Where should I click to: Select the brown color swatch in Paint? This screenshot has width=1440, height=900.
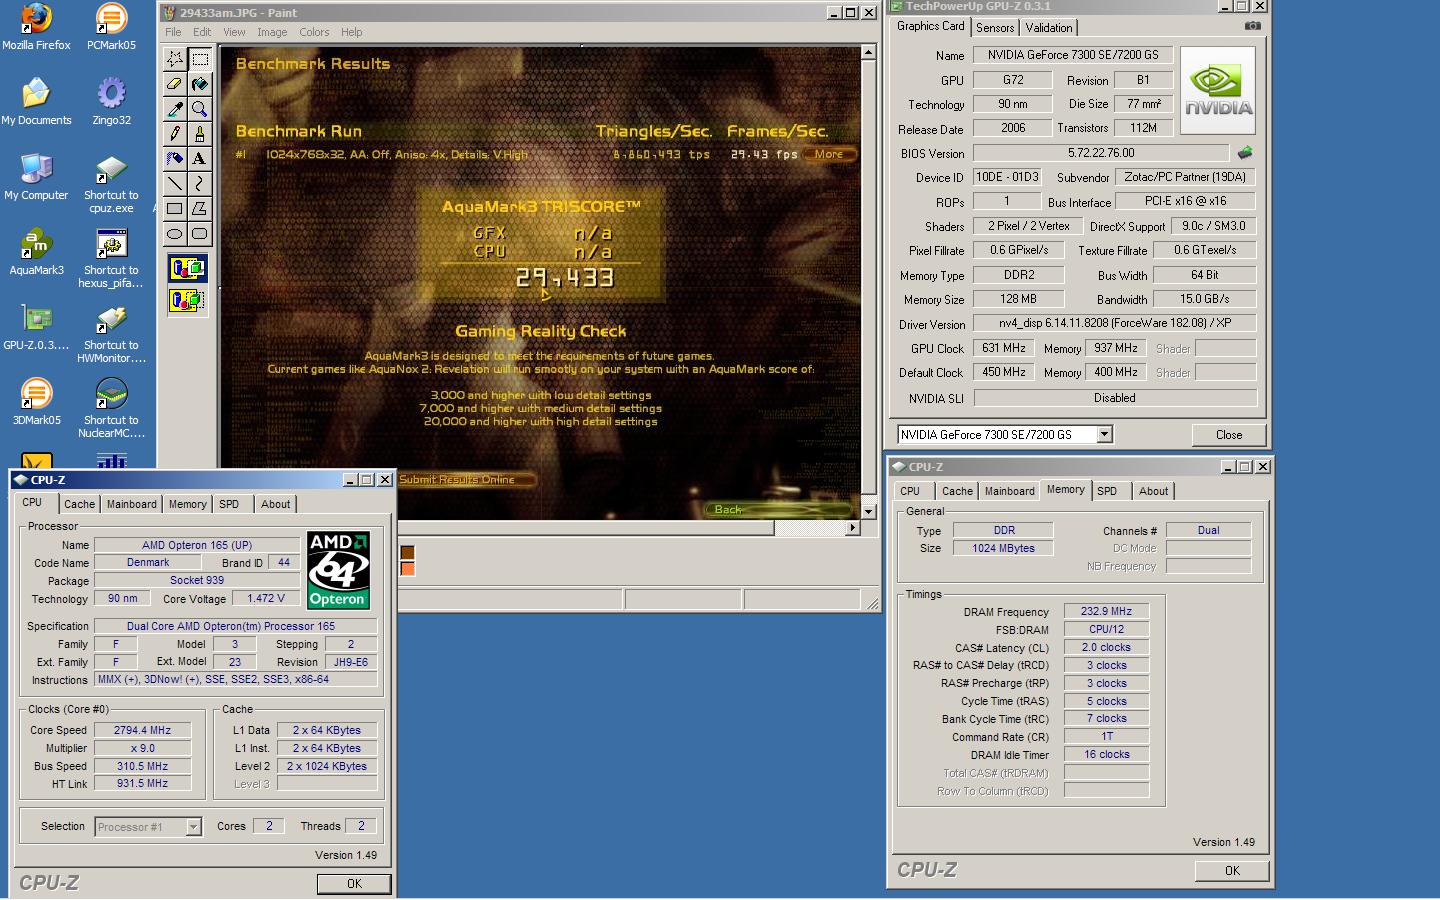407,553
